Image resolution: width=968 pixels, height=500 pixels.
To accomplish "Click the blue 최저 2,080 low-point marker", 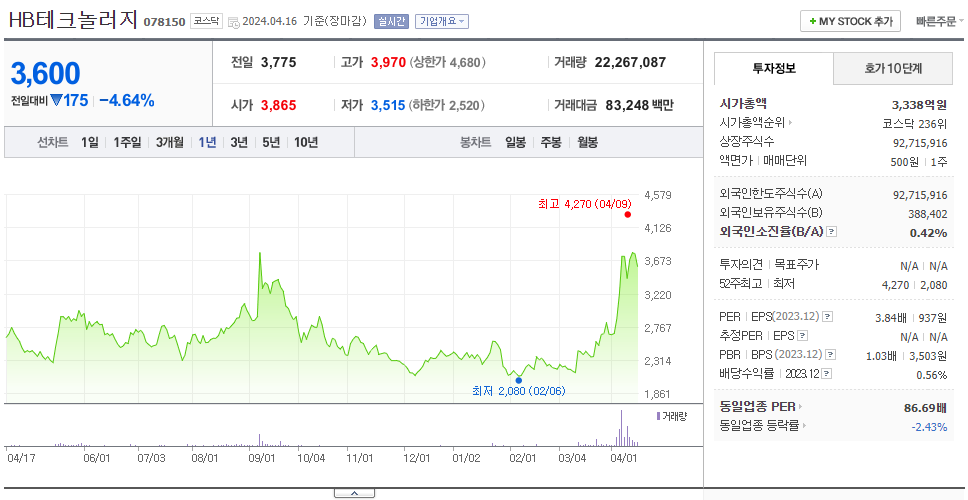I will pos(519,380).
